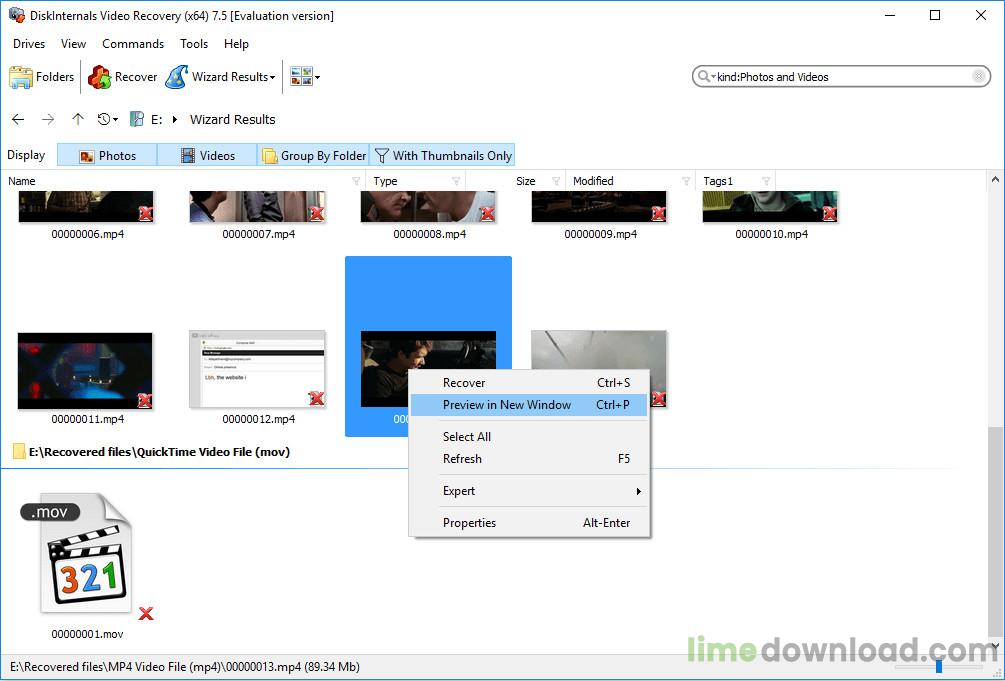Toggle the Videos display filter
1005x681 pixels.
208,155
